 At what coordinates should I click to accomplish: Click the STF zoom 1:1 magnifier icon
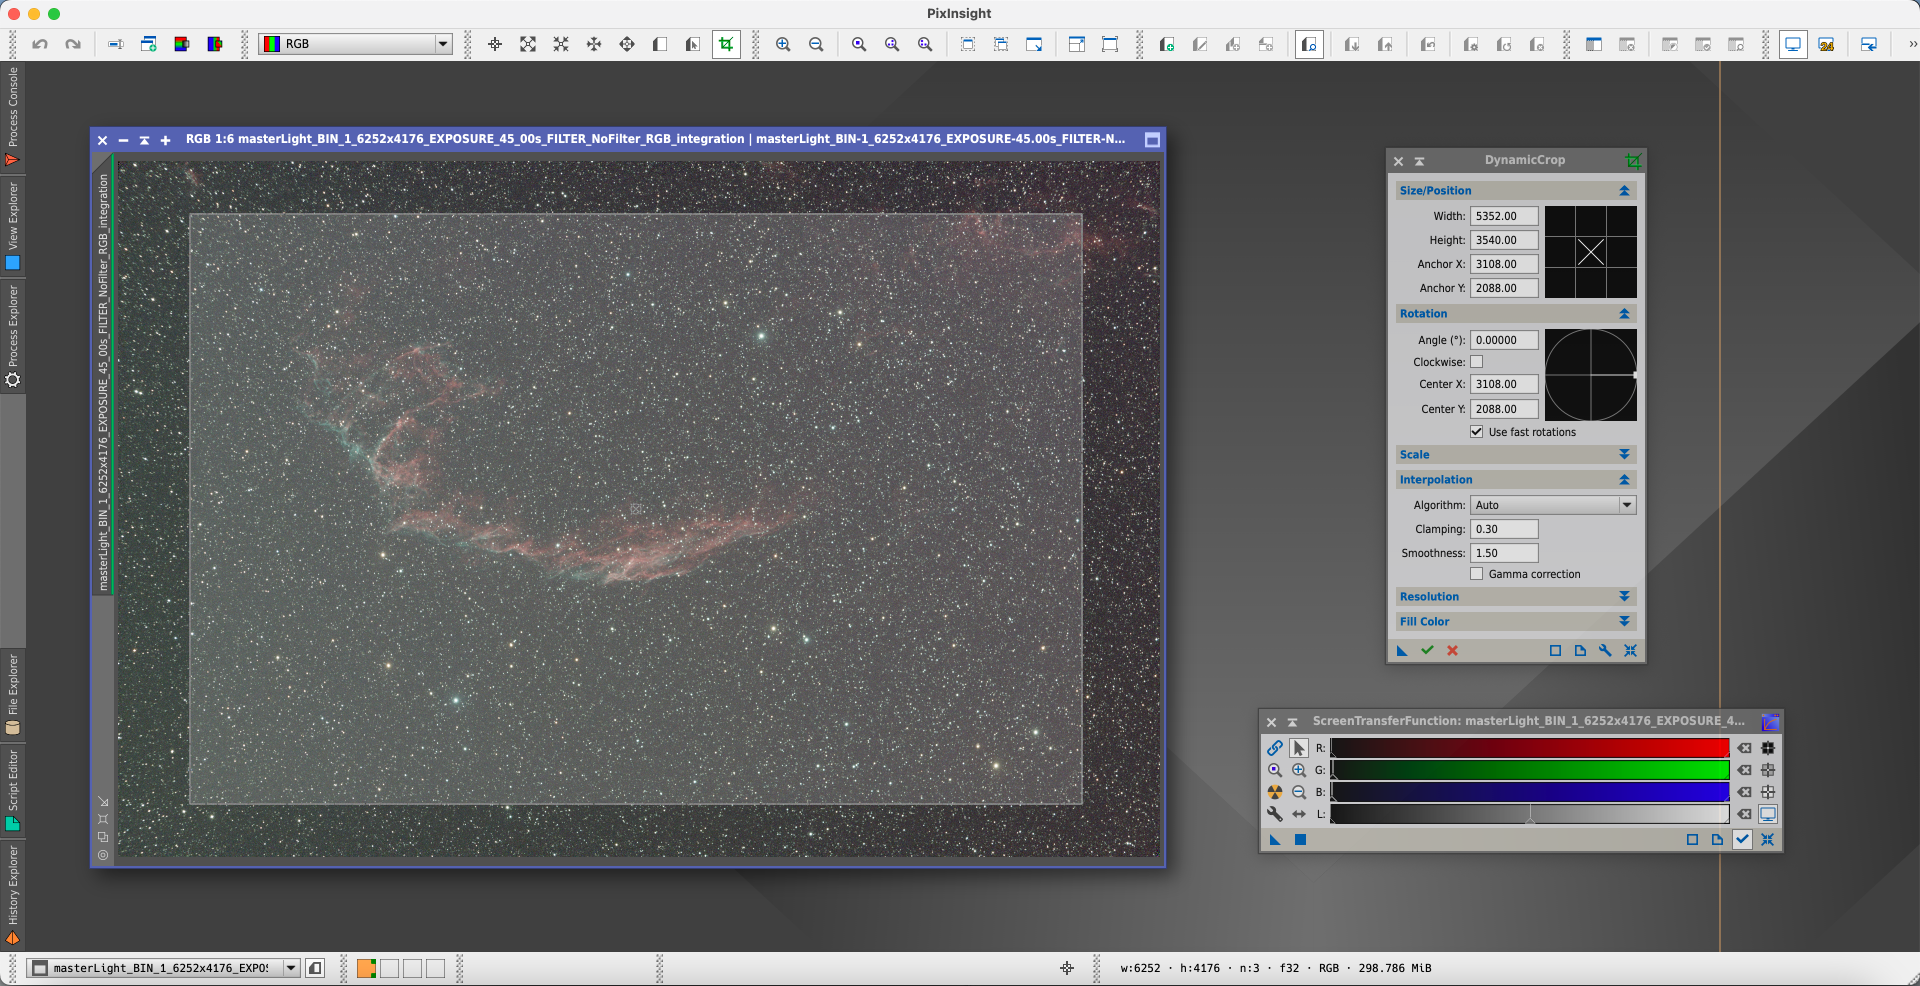pos(1275,770)
